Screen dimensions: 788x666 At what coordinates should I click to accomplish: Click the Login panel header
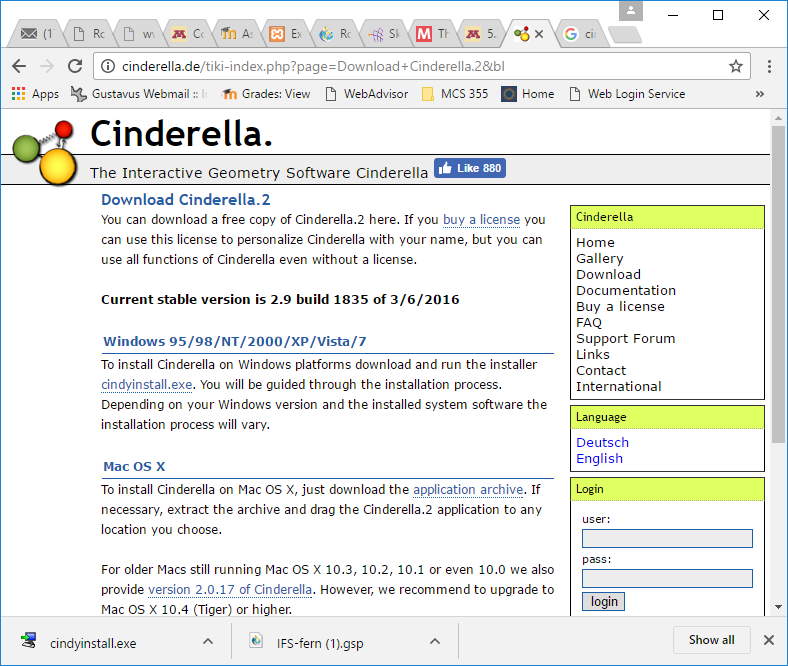point(667,489)
